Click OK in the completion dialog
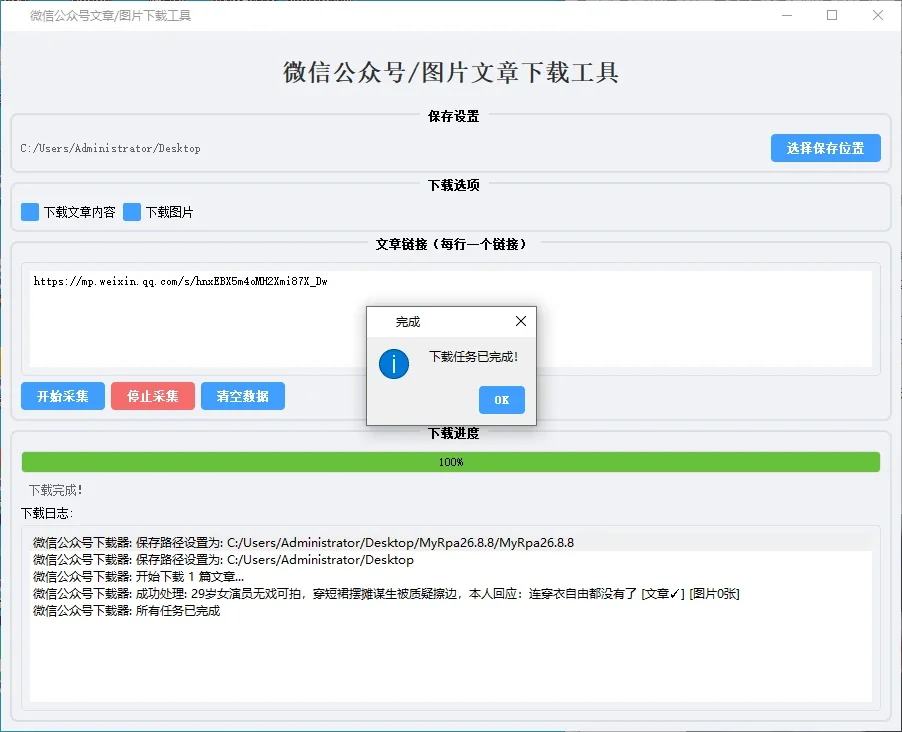 click(x=502, y=399)
